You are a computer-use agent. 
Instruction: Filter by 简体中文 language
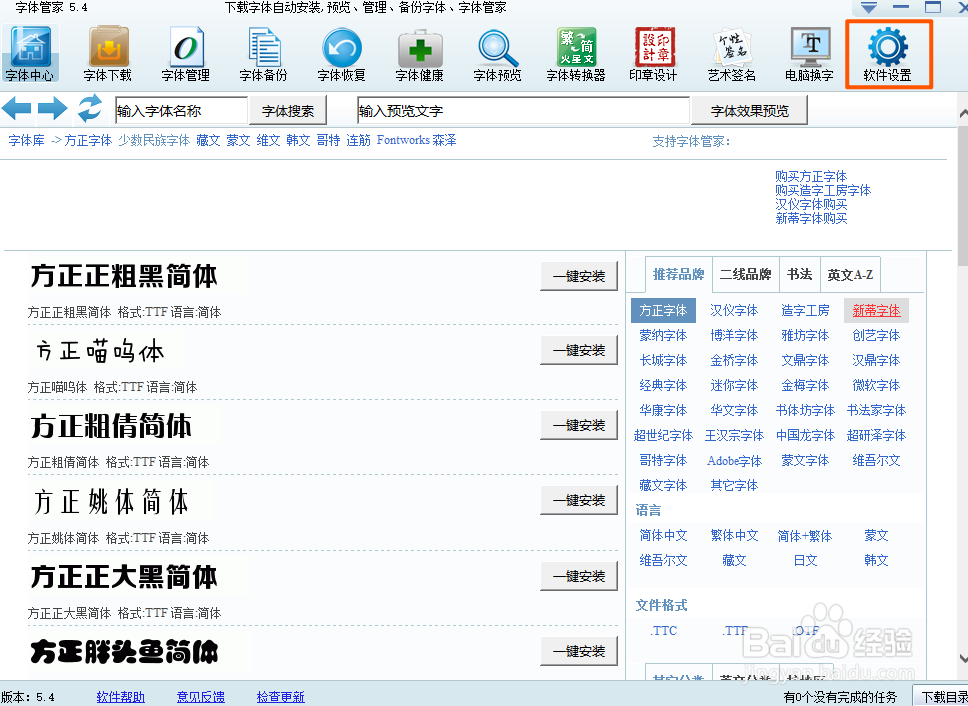click(663, 536)
